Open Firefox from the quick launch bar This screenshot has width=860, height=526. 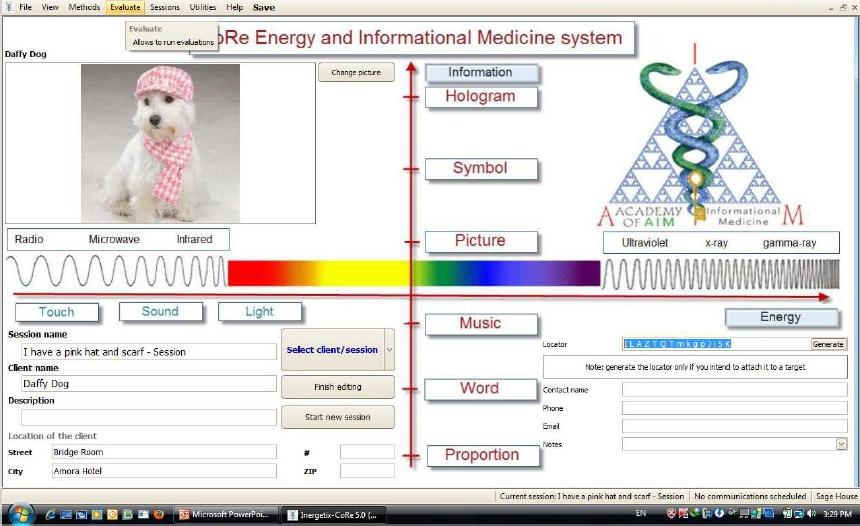coord(158,515)
